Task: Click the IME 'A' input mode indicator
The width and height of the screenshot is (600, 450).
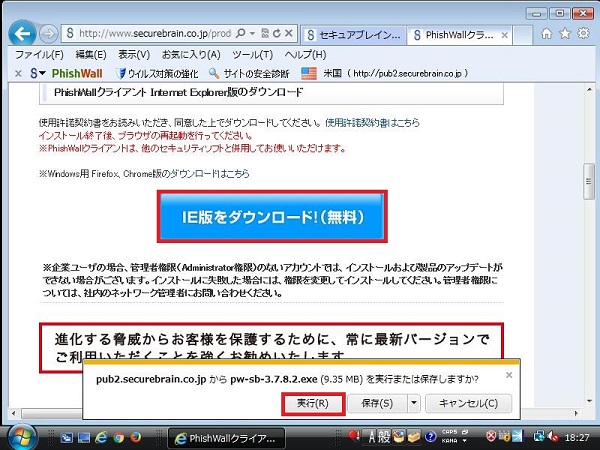Action: pos(372,436)
